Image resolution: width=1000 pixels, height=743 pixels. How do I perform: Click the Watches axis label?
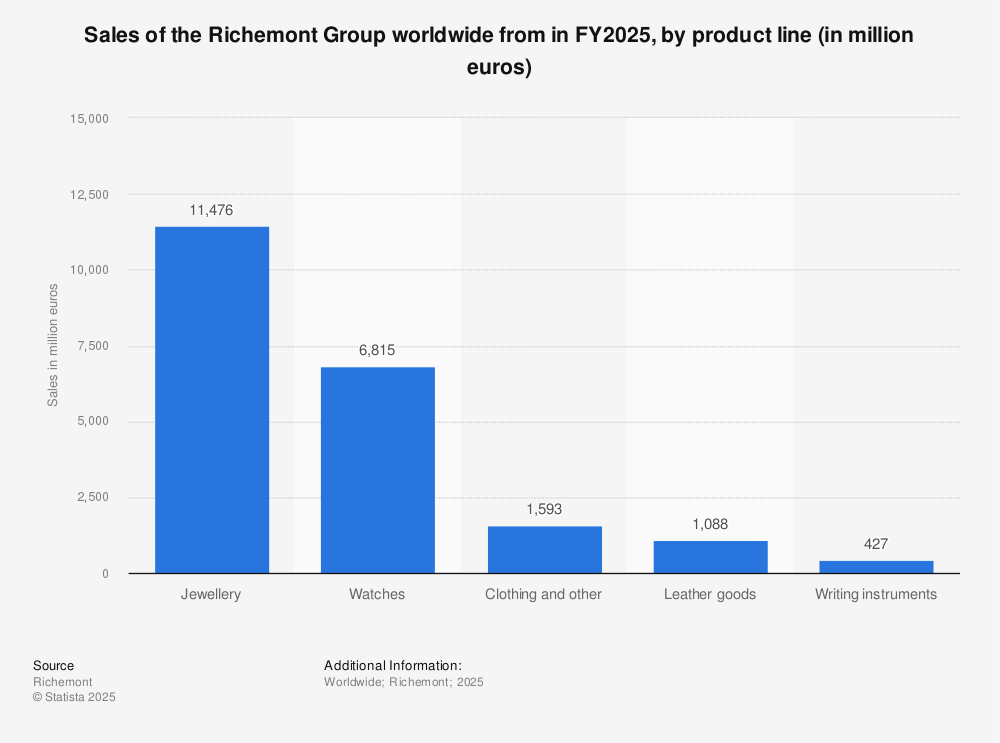pos(377,594)
